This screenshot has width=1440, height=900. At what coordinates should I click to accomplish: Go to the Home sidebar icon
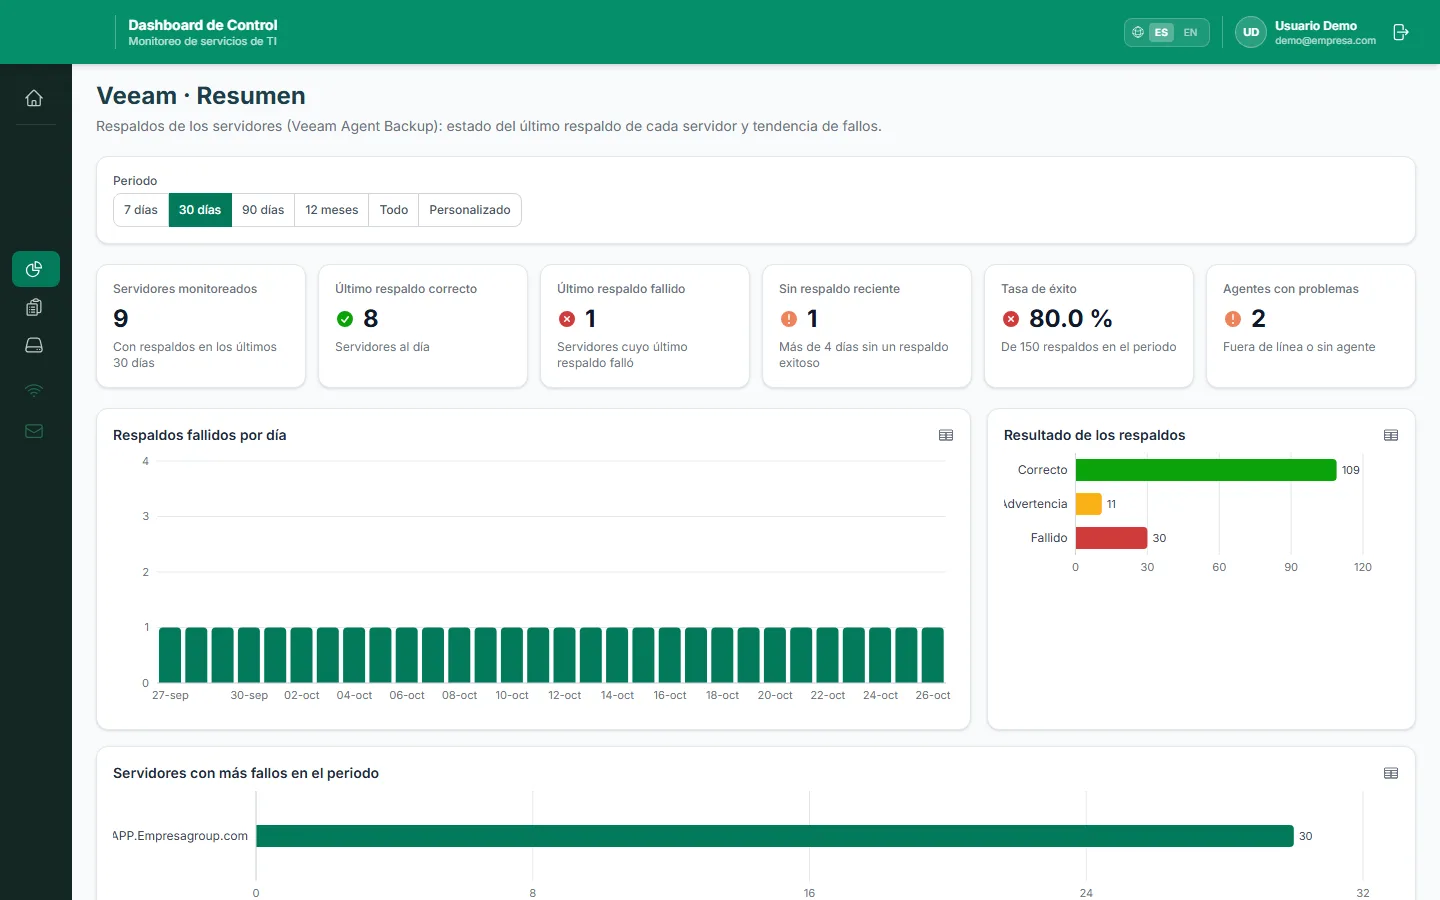(34, 98)
